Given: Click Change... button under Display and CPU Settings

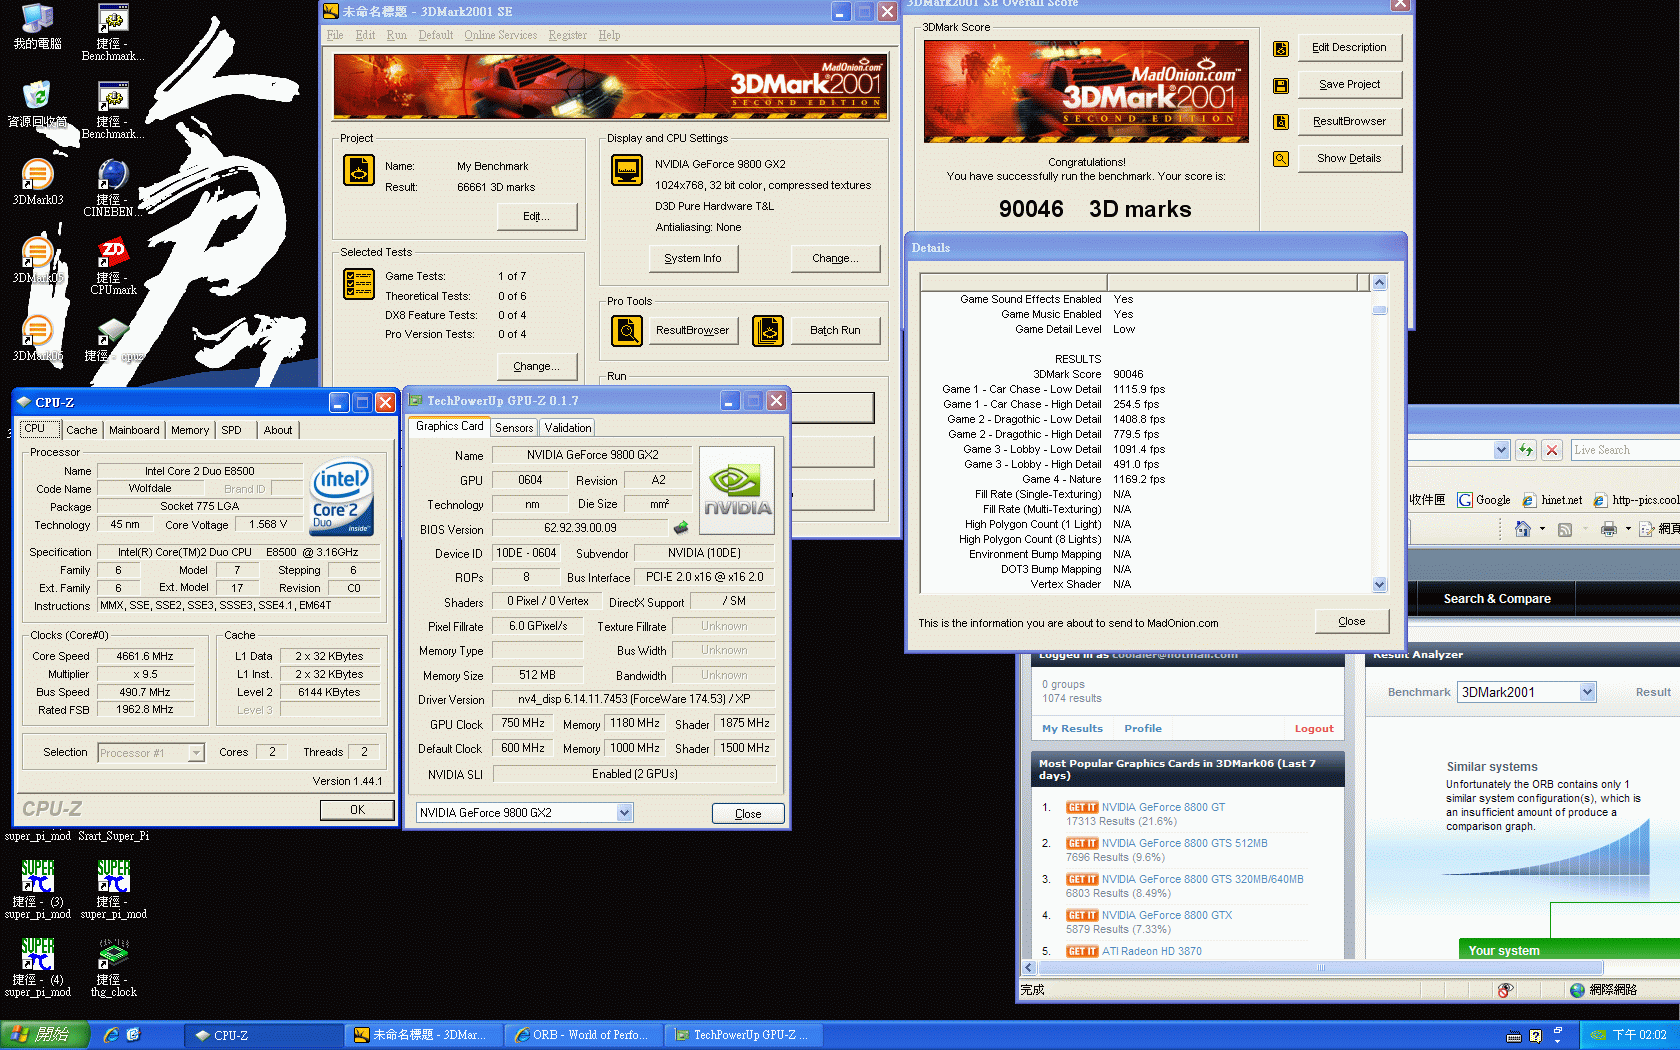Looking at the screenshot, I should [x=836, y=258].
